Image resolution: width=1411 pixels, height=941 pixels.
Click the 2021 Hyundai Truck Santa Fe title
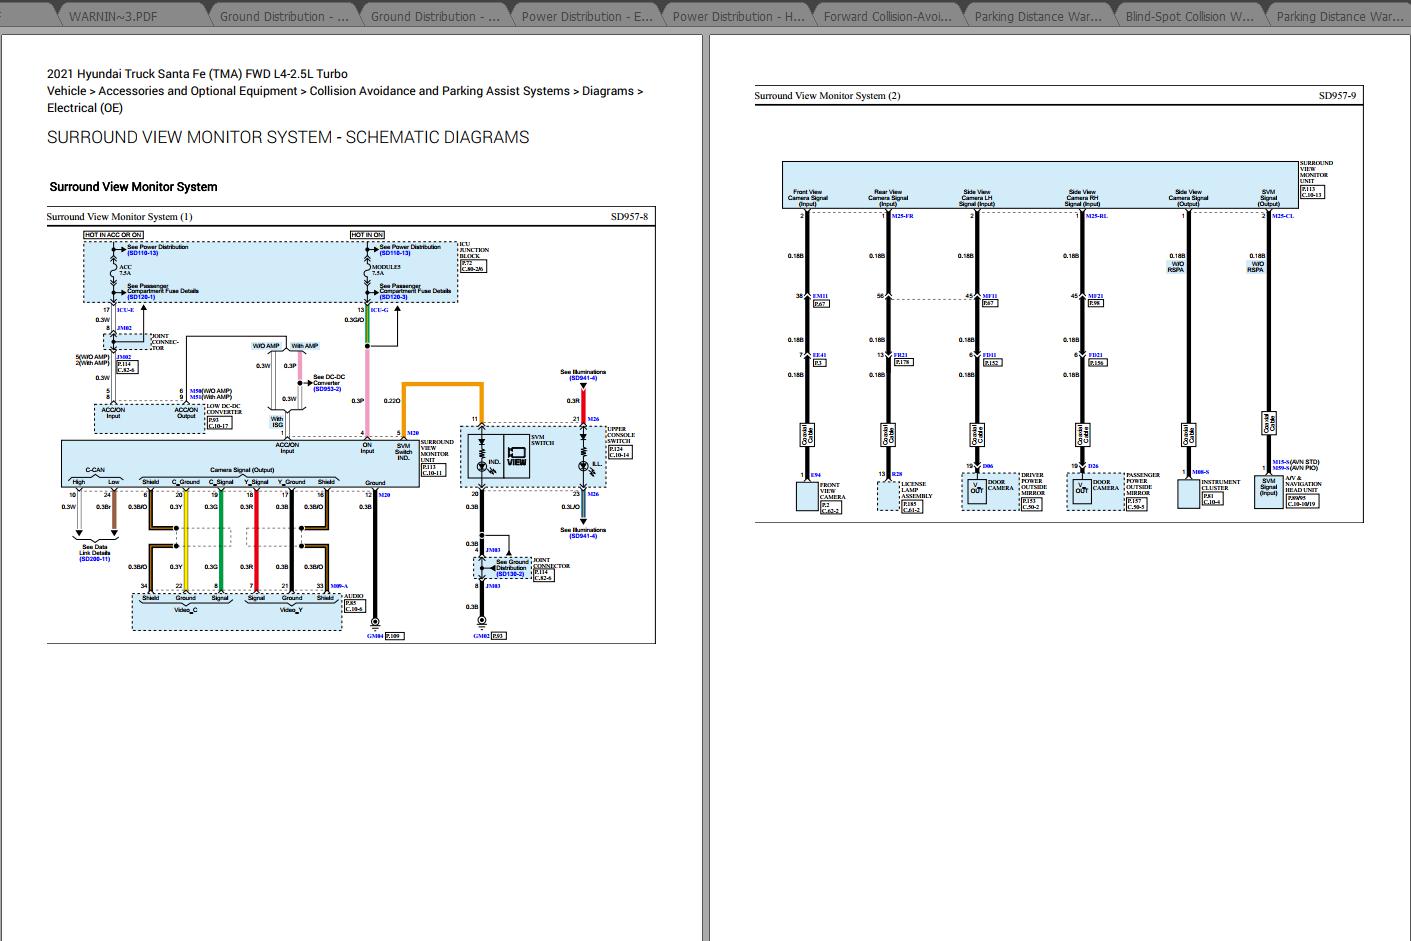pos(197,74)
